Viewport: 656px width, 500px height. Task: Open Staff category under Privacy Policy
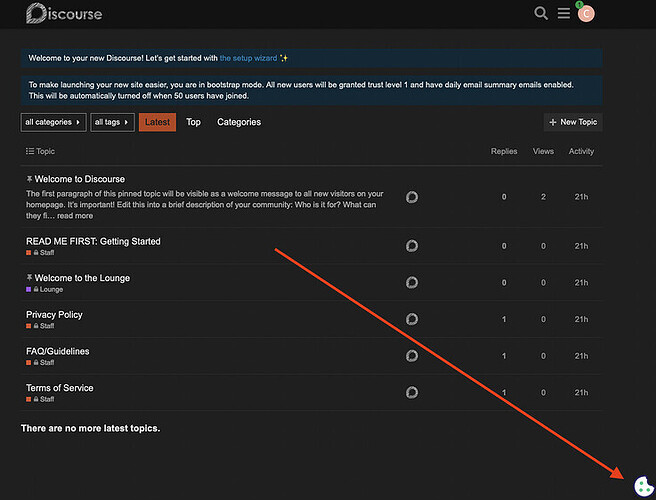click(40, 326)
